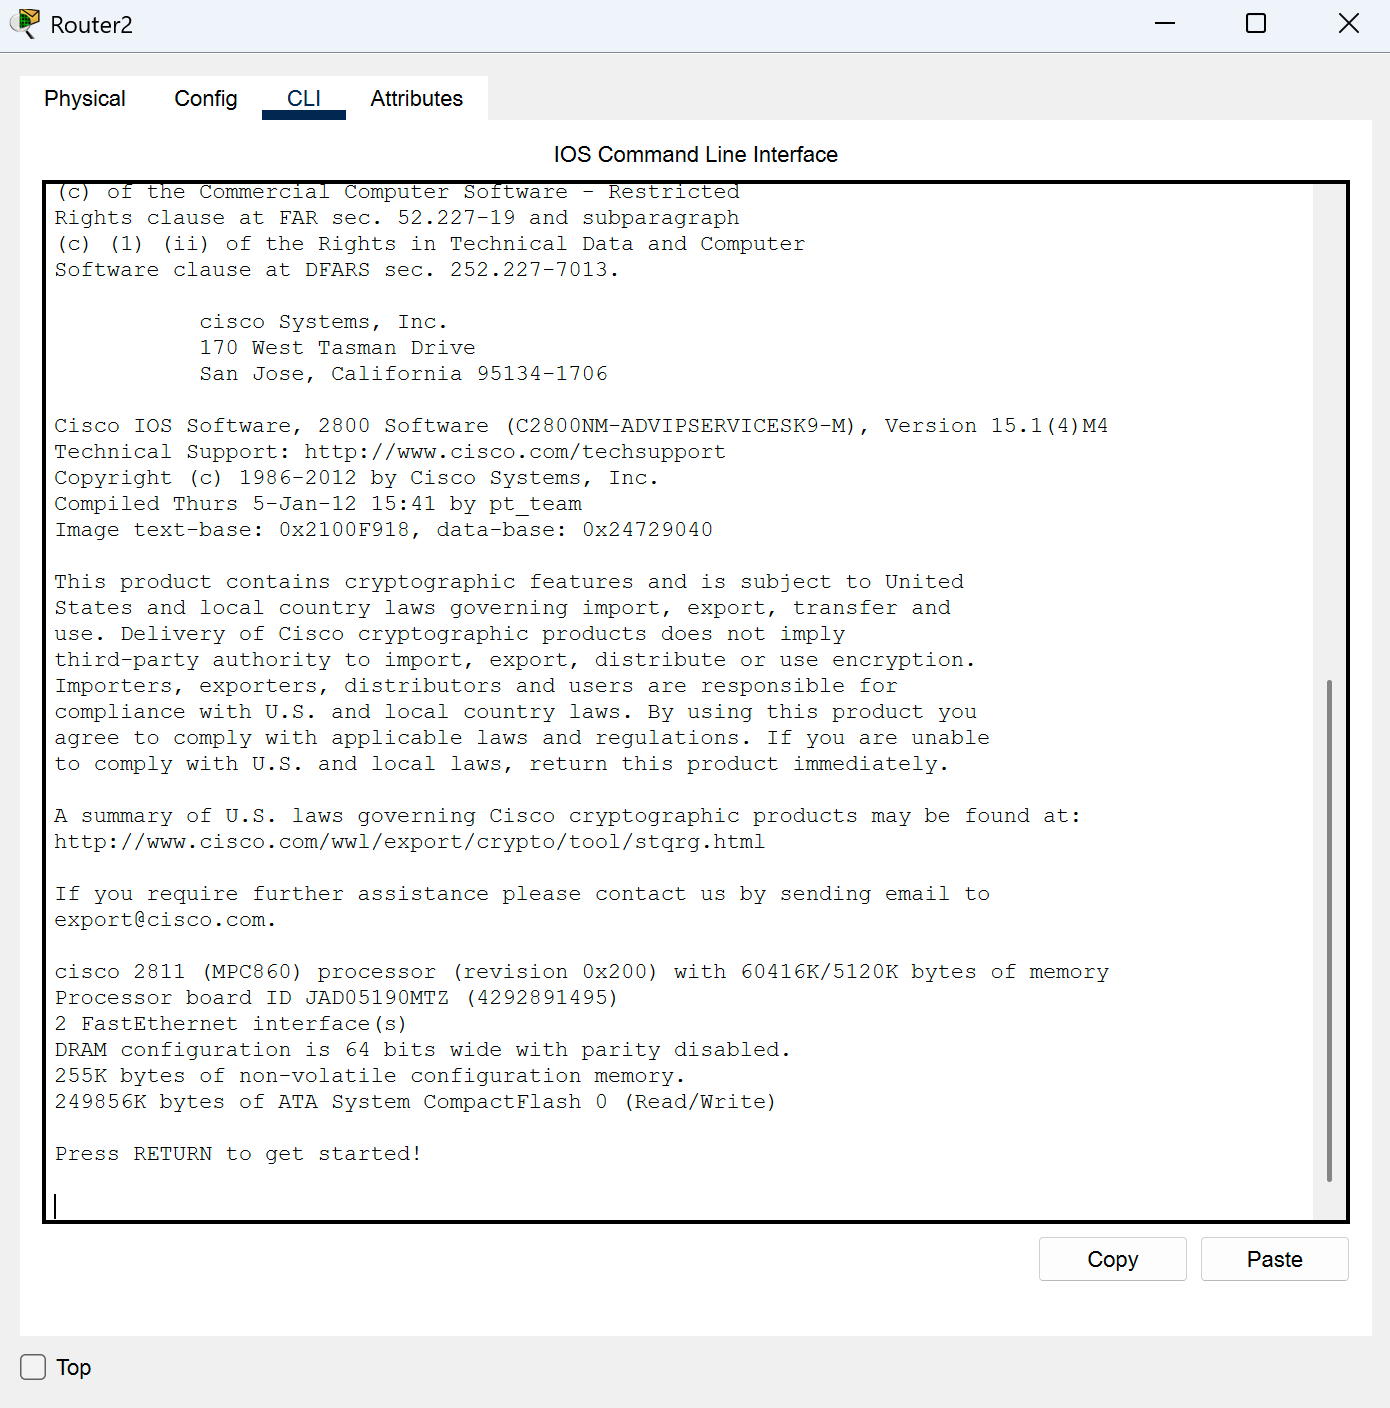Click the export@cisco.com text
Screen dimensions: 1390x1408
click(x=164, y=920)
